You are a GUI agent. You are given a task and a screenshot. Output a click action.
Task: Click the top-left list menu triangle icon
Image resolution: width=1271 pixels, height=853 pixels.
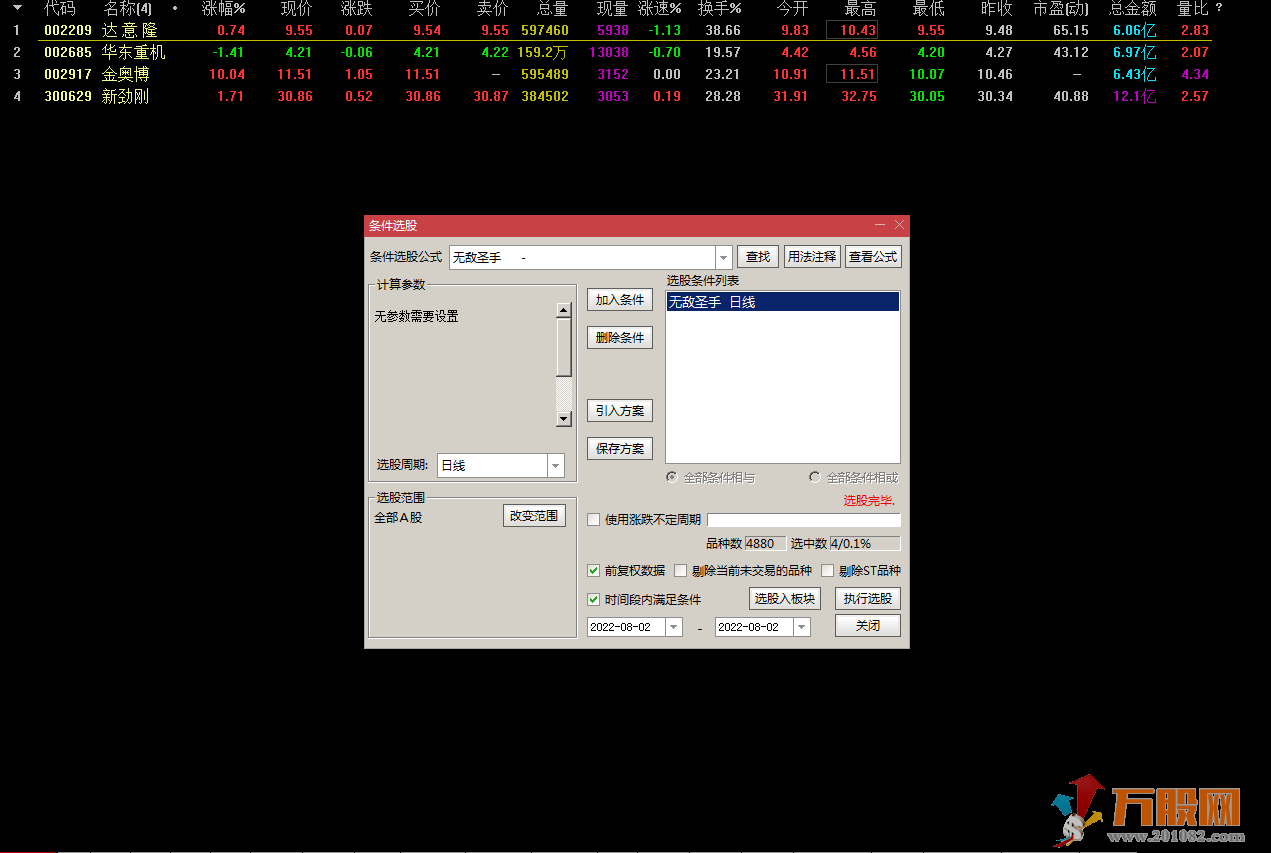point(17,8)
